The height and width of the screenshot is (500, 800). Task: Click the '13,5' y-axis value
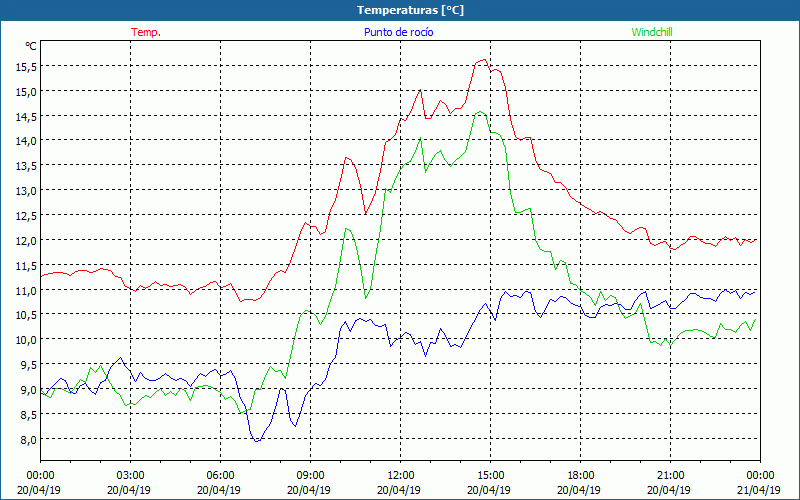click(x=27, y=166)
